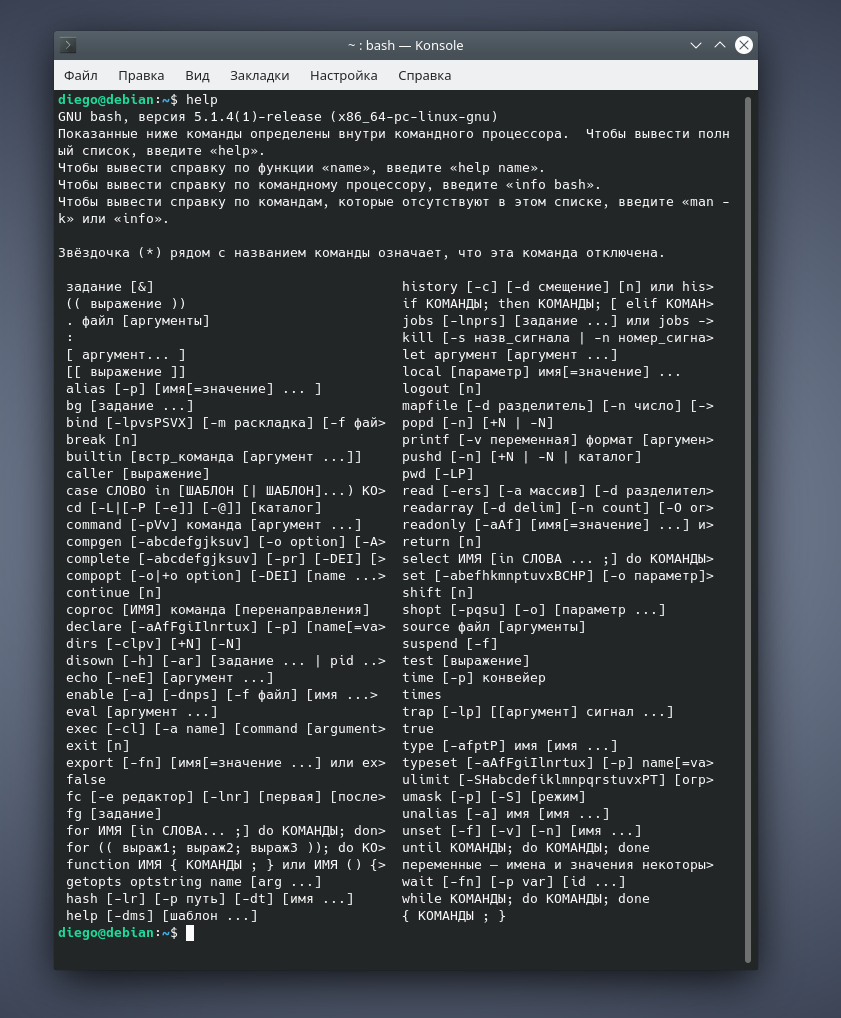This screenshot has width=841, height=1018.
Task: Open the Файл menu
Action: [x=80, y=75]
